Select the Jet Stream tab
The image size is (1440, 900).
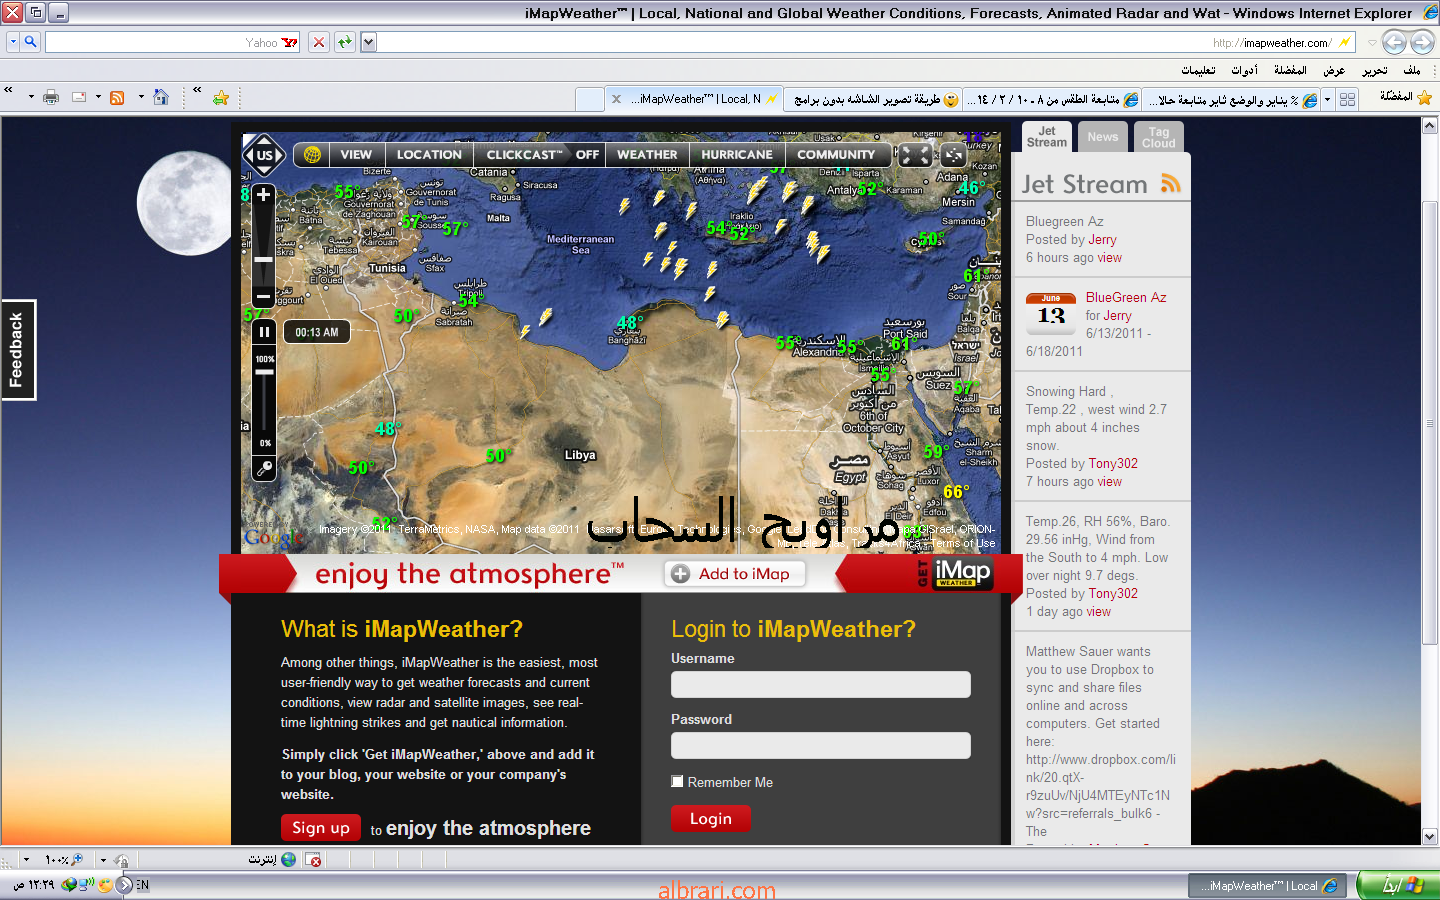coord(1047,137)
